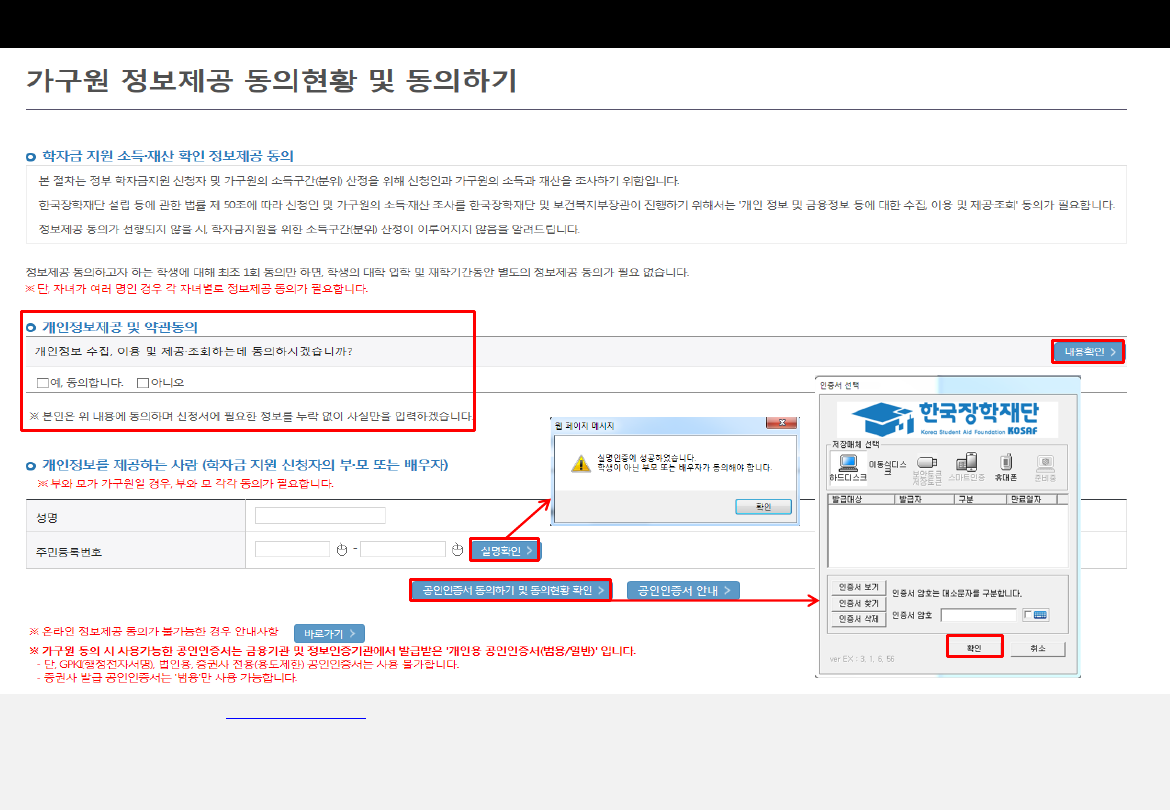The width and height of the screenshot is (1170, 810).
Task: Close the 웹 페이지 메시지 dialog
Action: coord(781,423)
